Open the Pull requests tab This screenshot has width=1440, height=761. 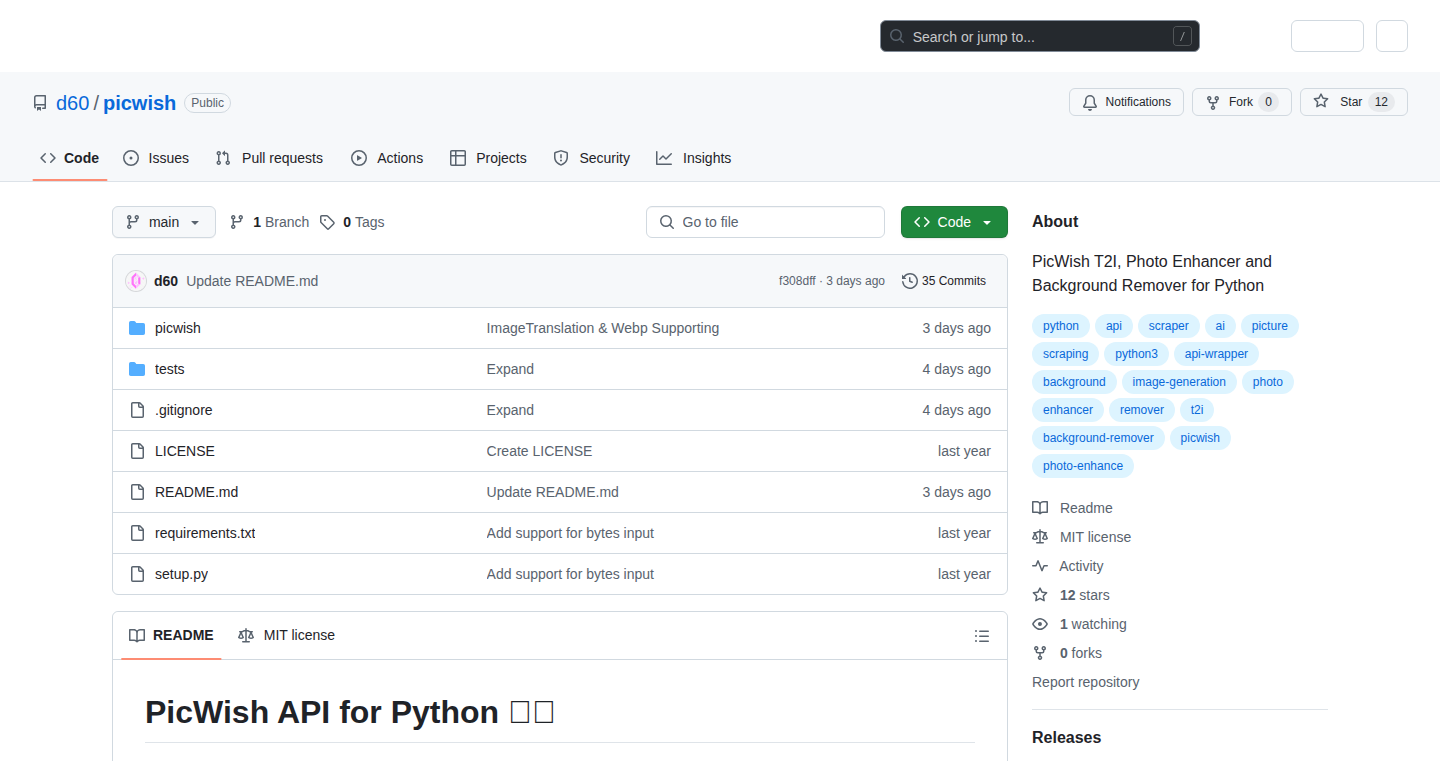point(270,158)
